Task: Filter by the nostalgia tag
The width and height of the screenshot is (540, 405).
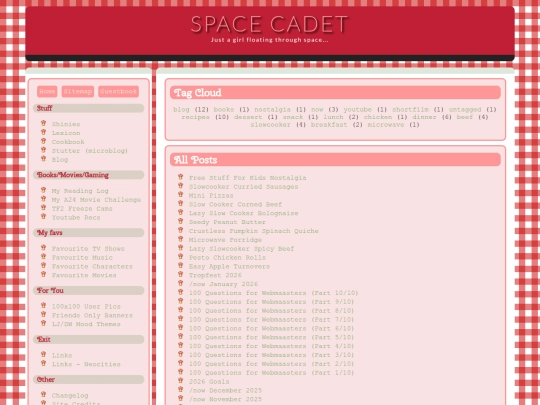Action: point(272,110)
